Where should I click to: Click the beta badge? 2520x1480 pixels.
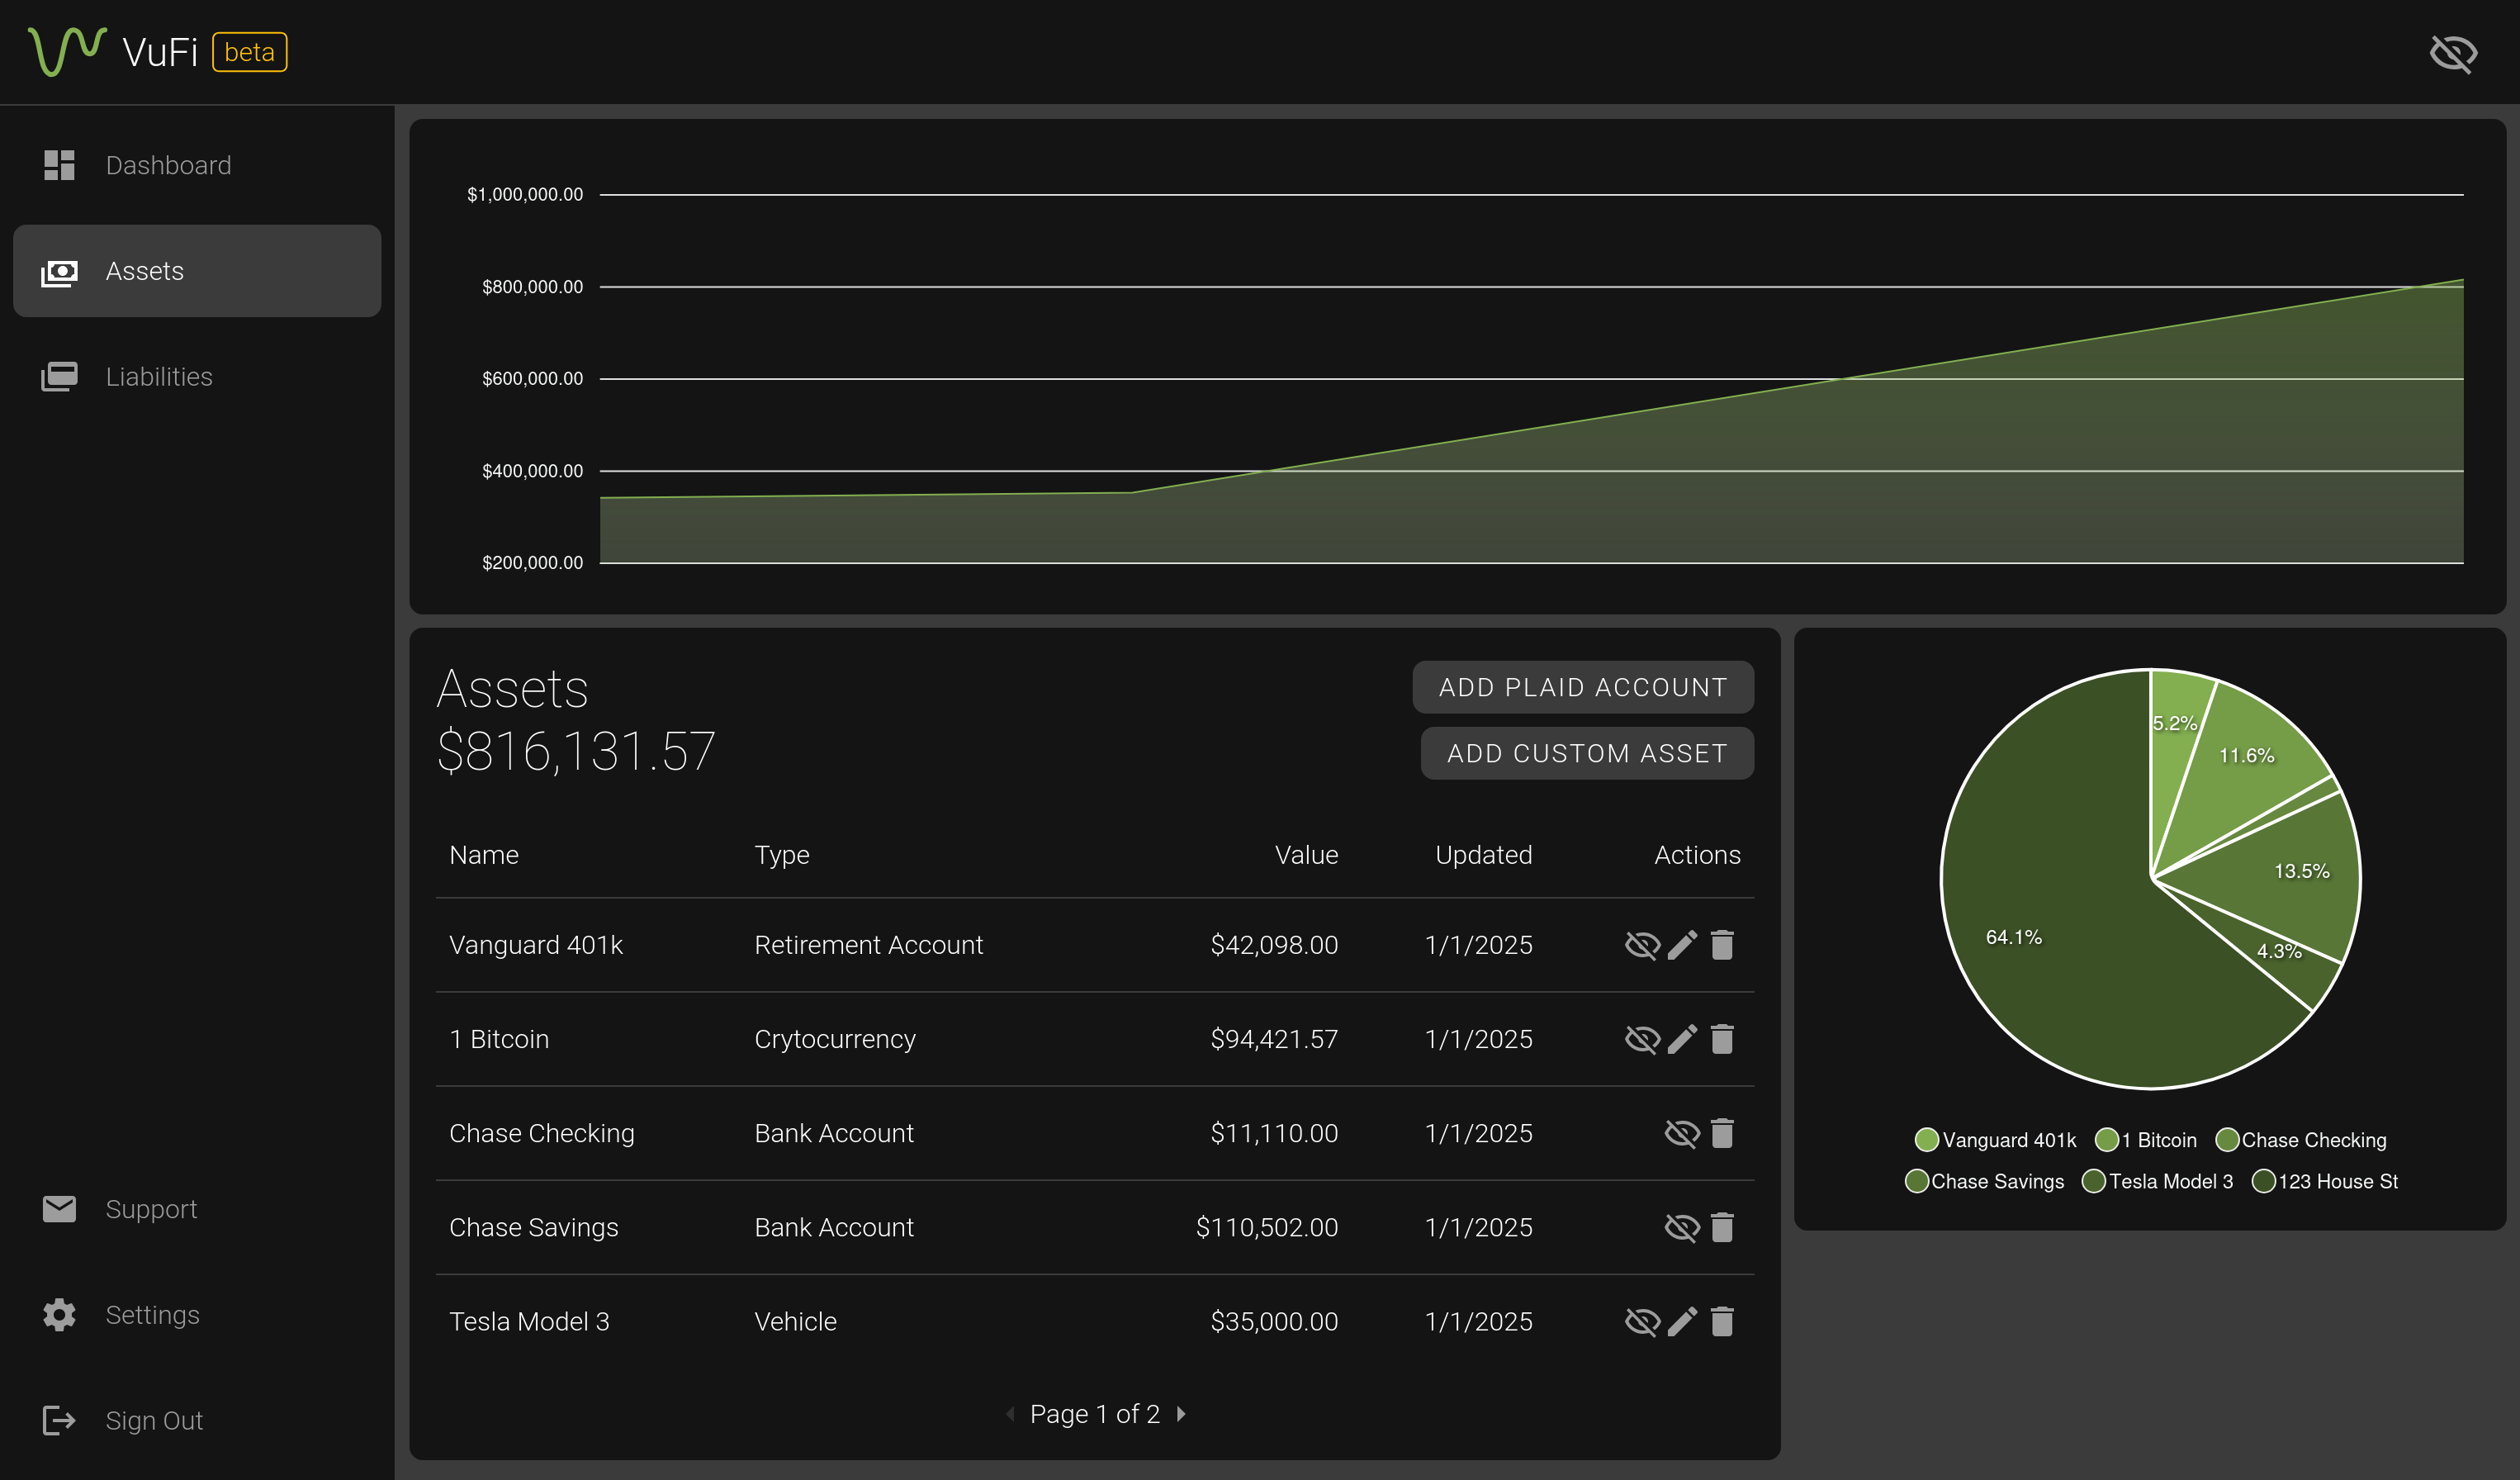[x=249, y=52]
